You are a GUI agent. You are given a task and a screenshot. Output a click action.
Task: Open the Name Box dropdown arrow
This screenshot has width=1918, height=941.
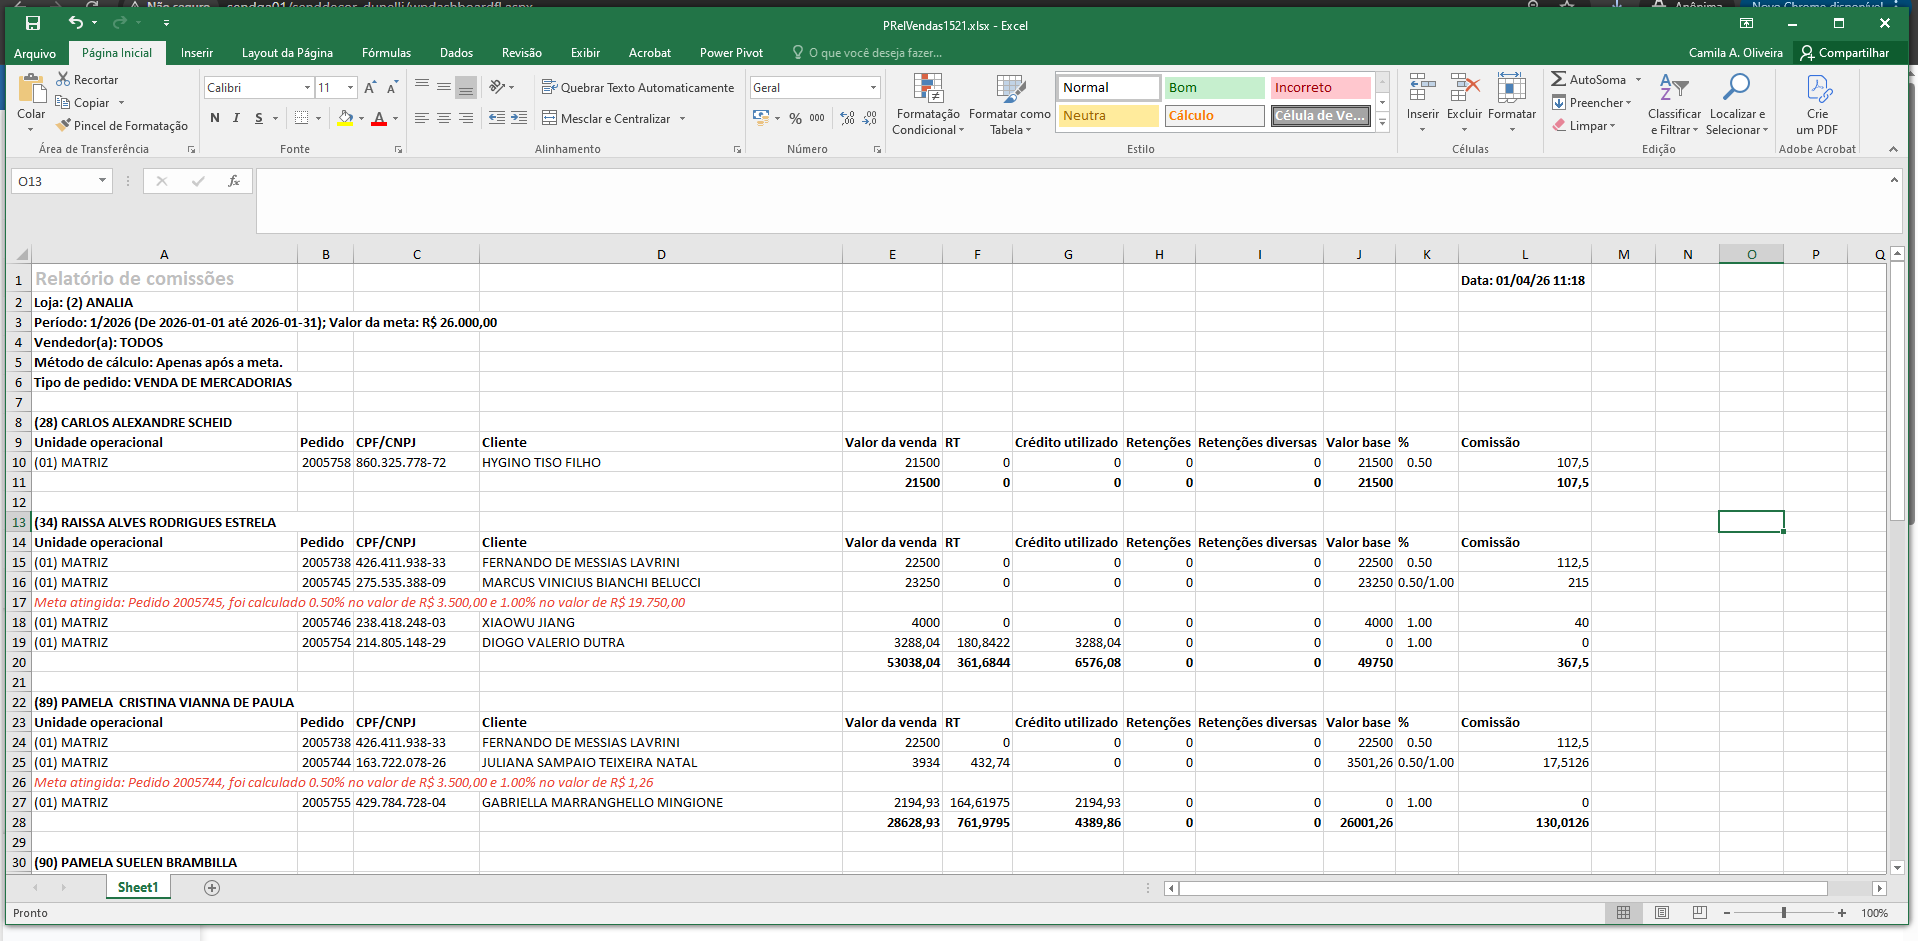[102, 181]
